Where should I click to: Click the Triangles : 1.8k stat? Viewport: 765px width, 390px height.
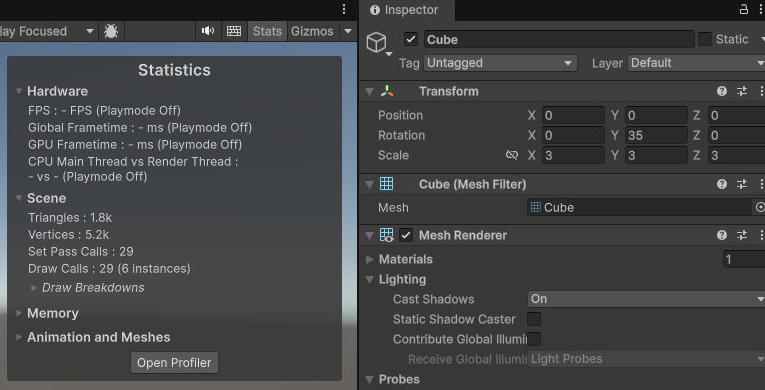coord(70,218)
